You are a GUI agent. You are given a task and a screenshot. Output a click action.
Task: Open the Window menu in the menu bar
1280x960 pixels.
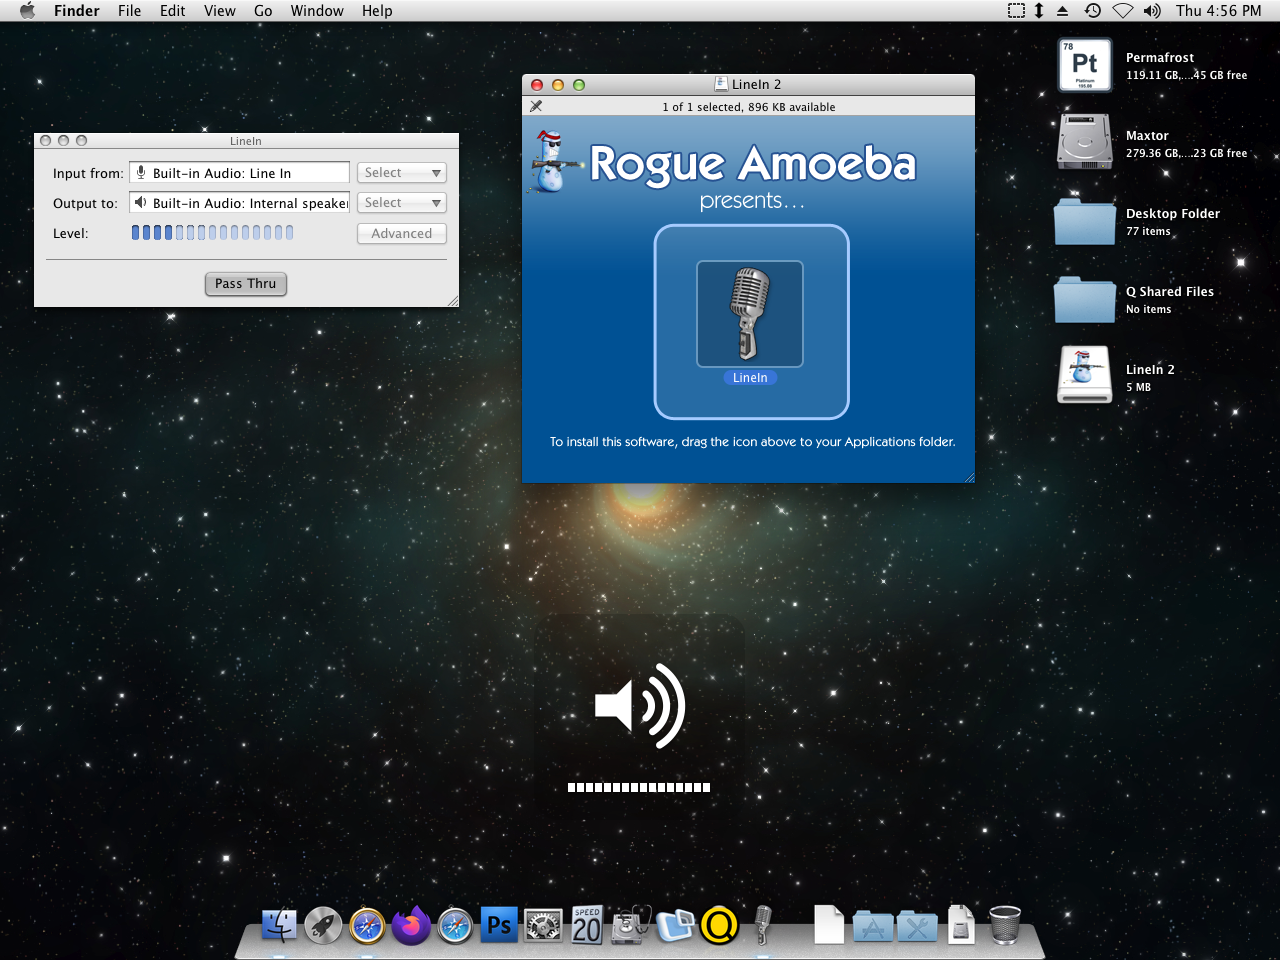317,11
